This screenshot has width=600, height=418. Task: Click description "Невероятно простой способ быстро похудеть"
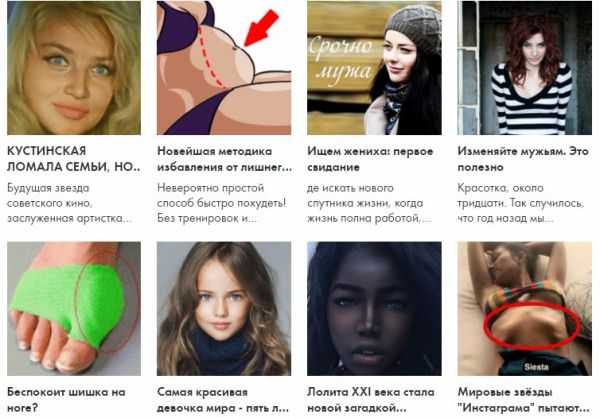[x=222, y=203]
